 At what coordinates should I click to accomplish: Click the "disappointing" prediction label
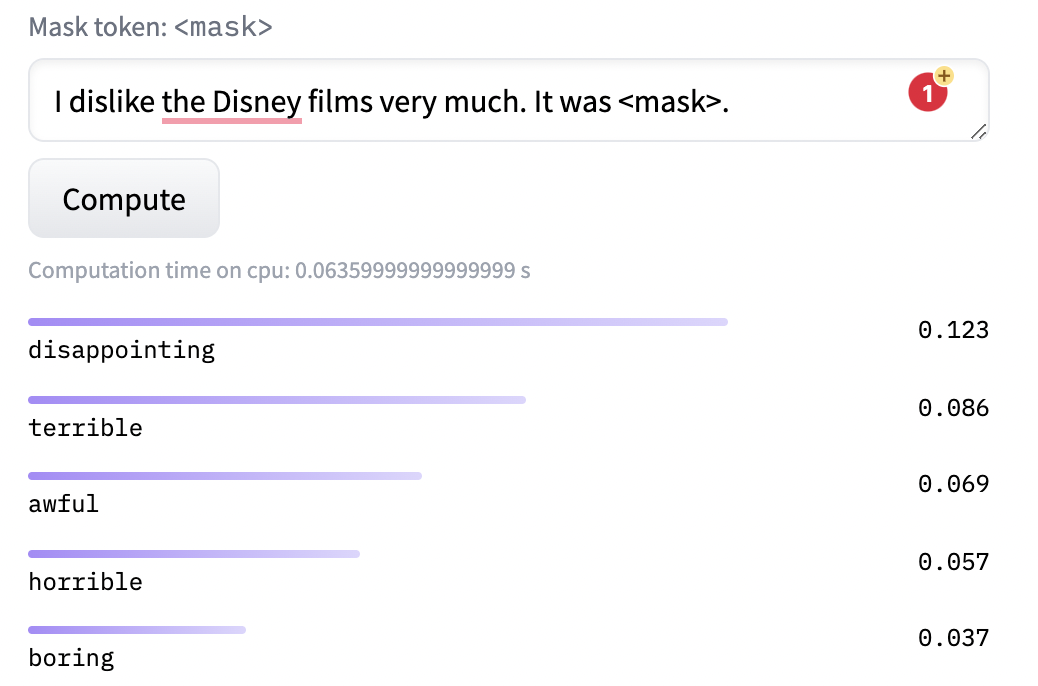coord(122,350)
